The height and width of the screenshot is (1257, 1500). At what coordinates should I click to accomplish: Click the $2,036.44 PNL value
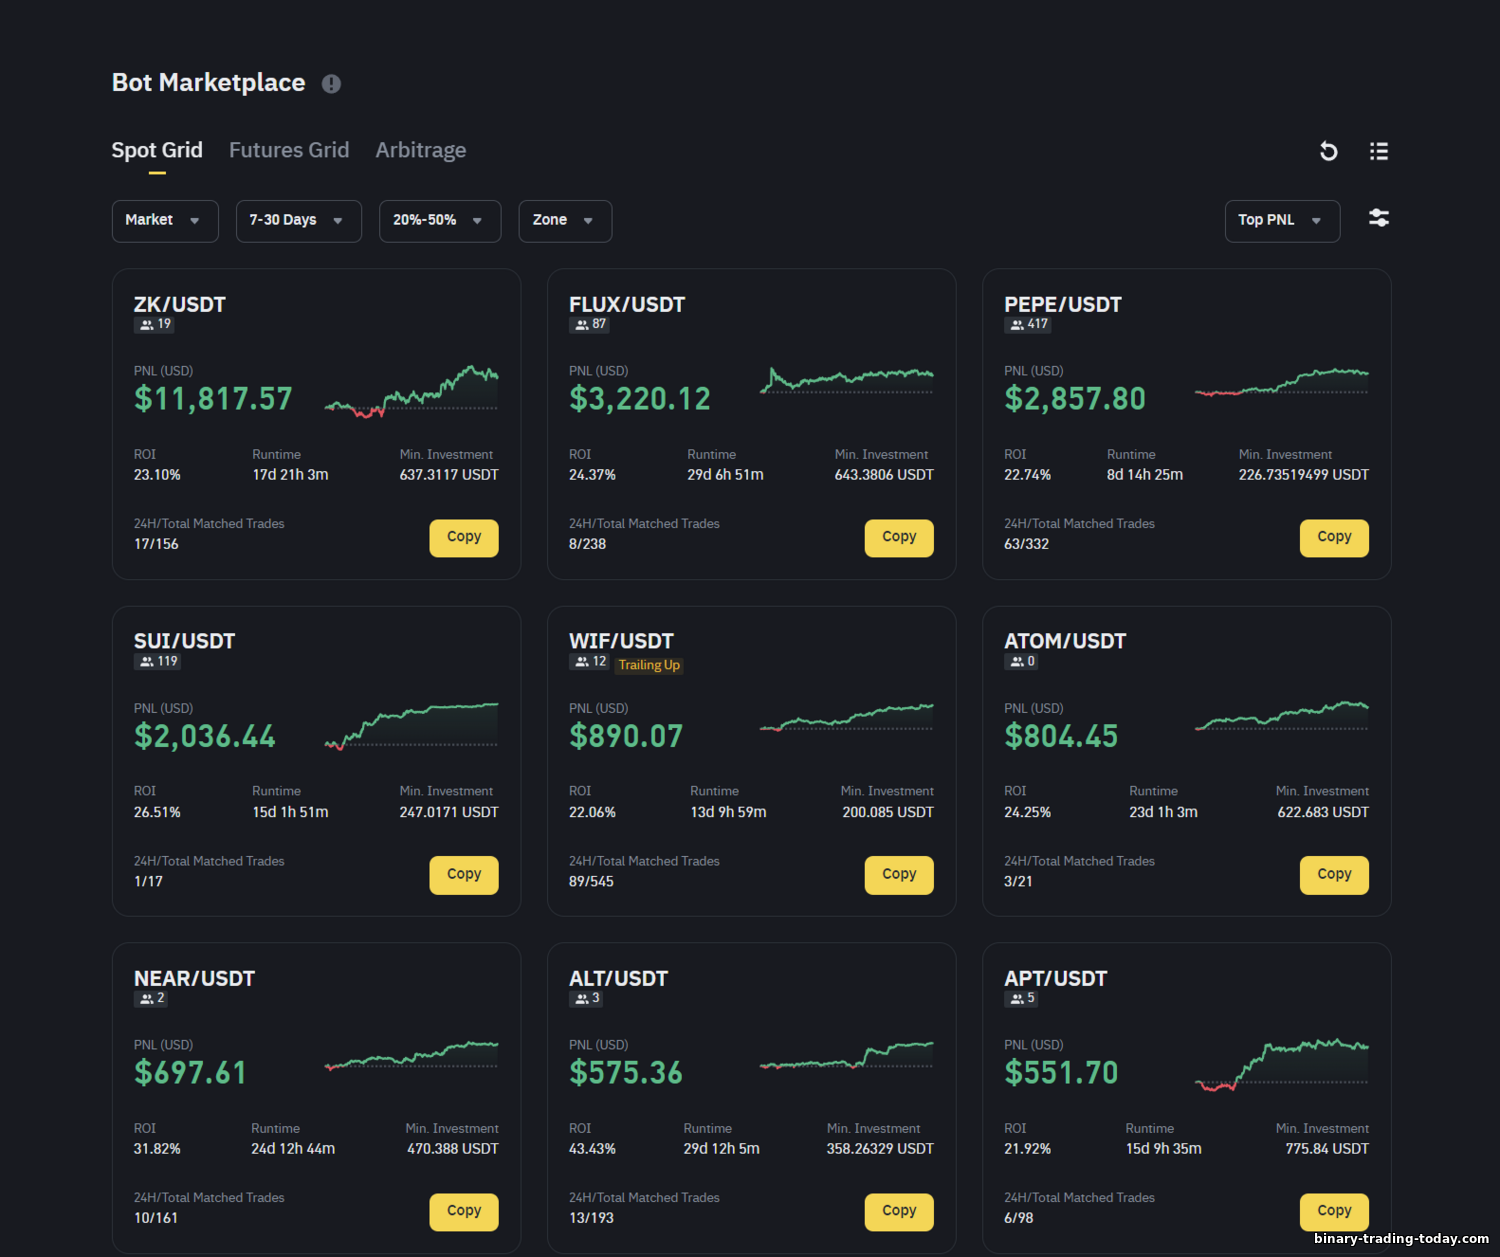pyautogui.click(x=205, y=736)
